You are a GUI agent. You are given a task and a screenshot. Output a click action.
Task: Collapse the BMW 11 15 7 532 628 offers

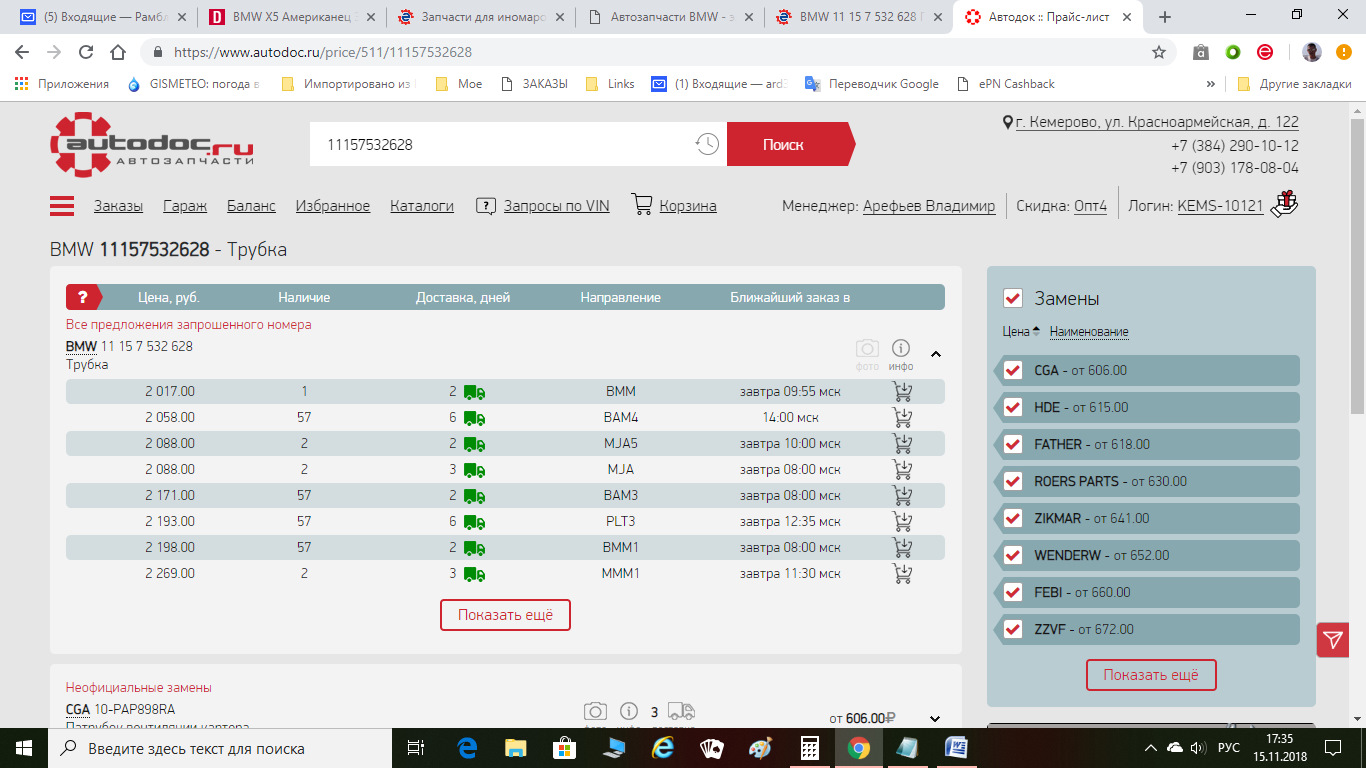[x=936, y=354]
